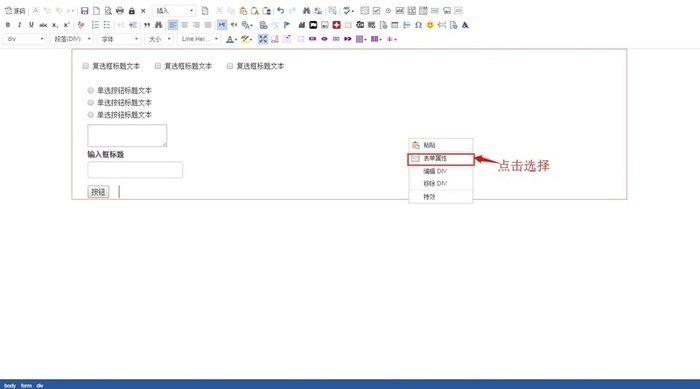Choose 表单属性 in context menu

coord(441,159)
